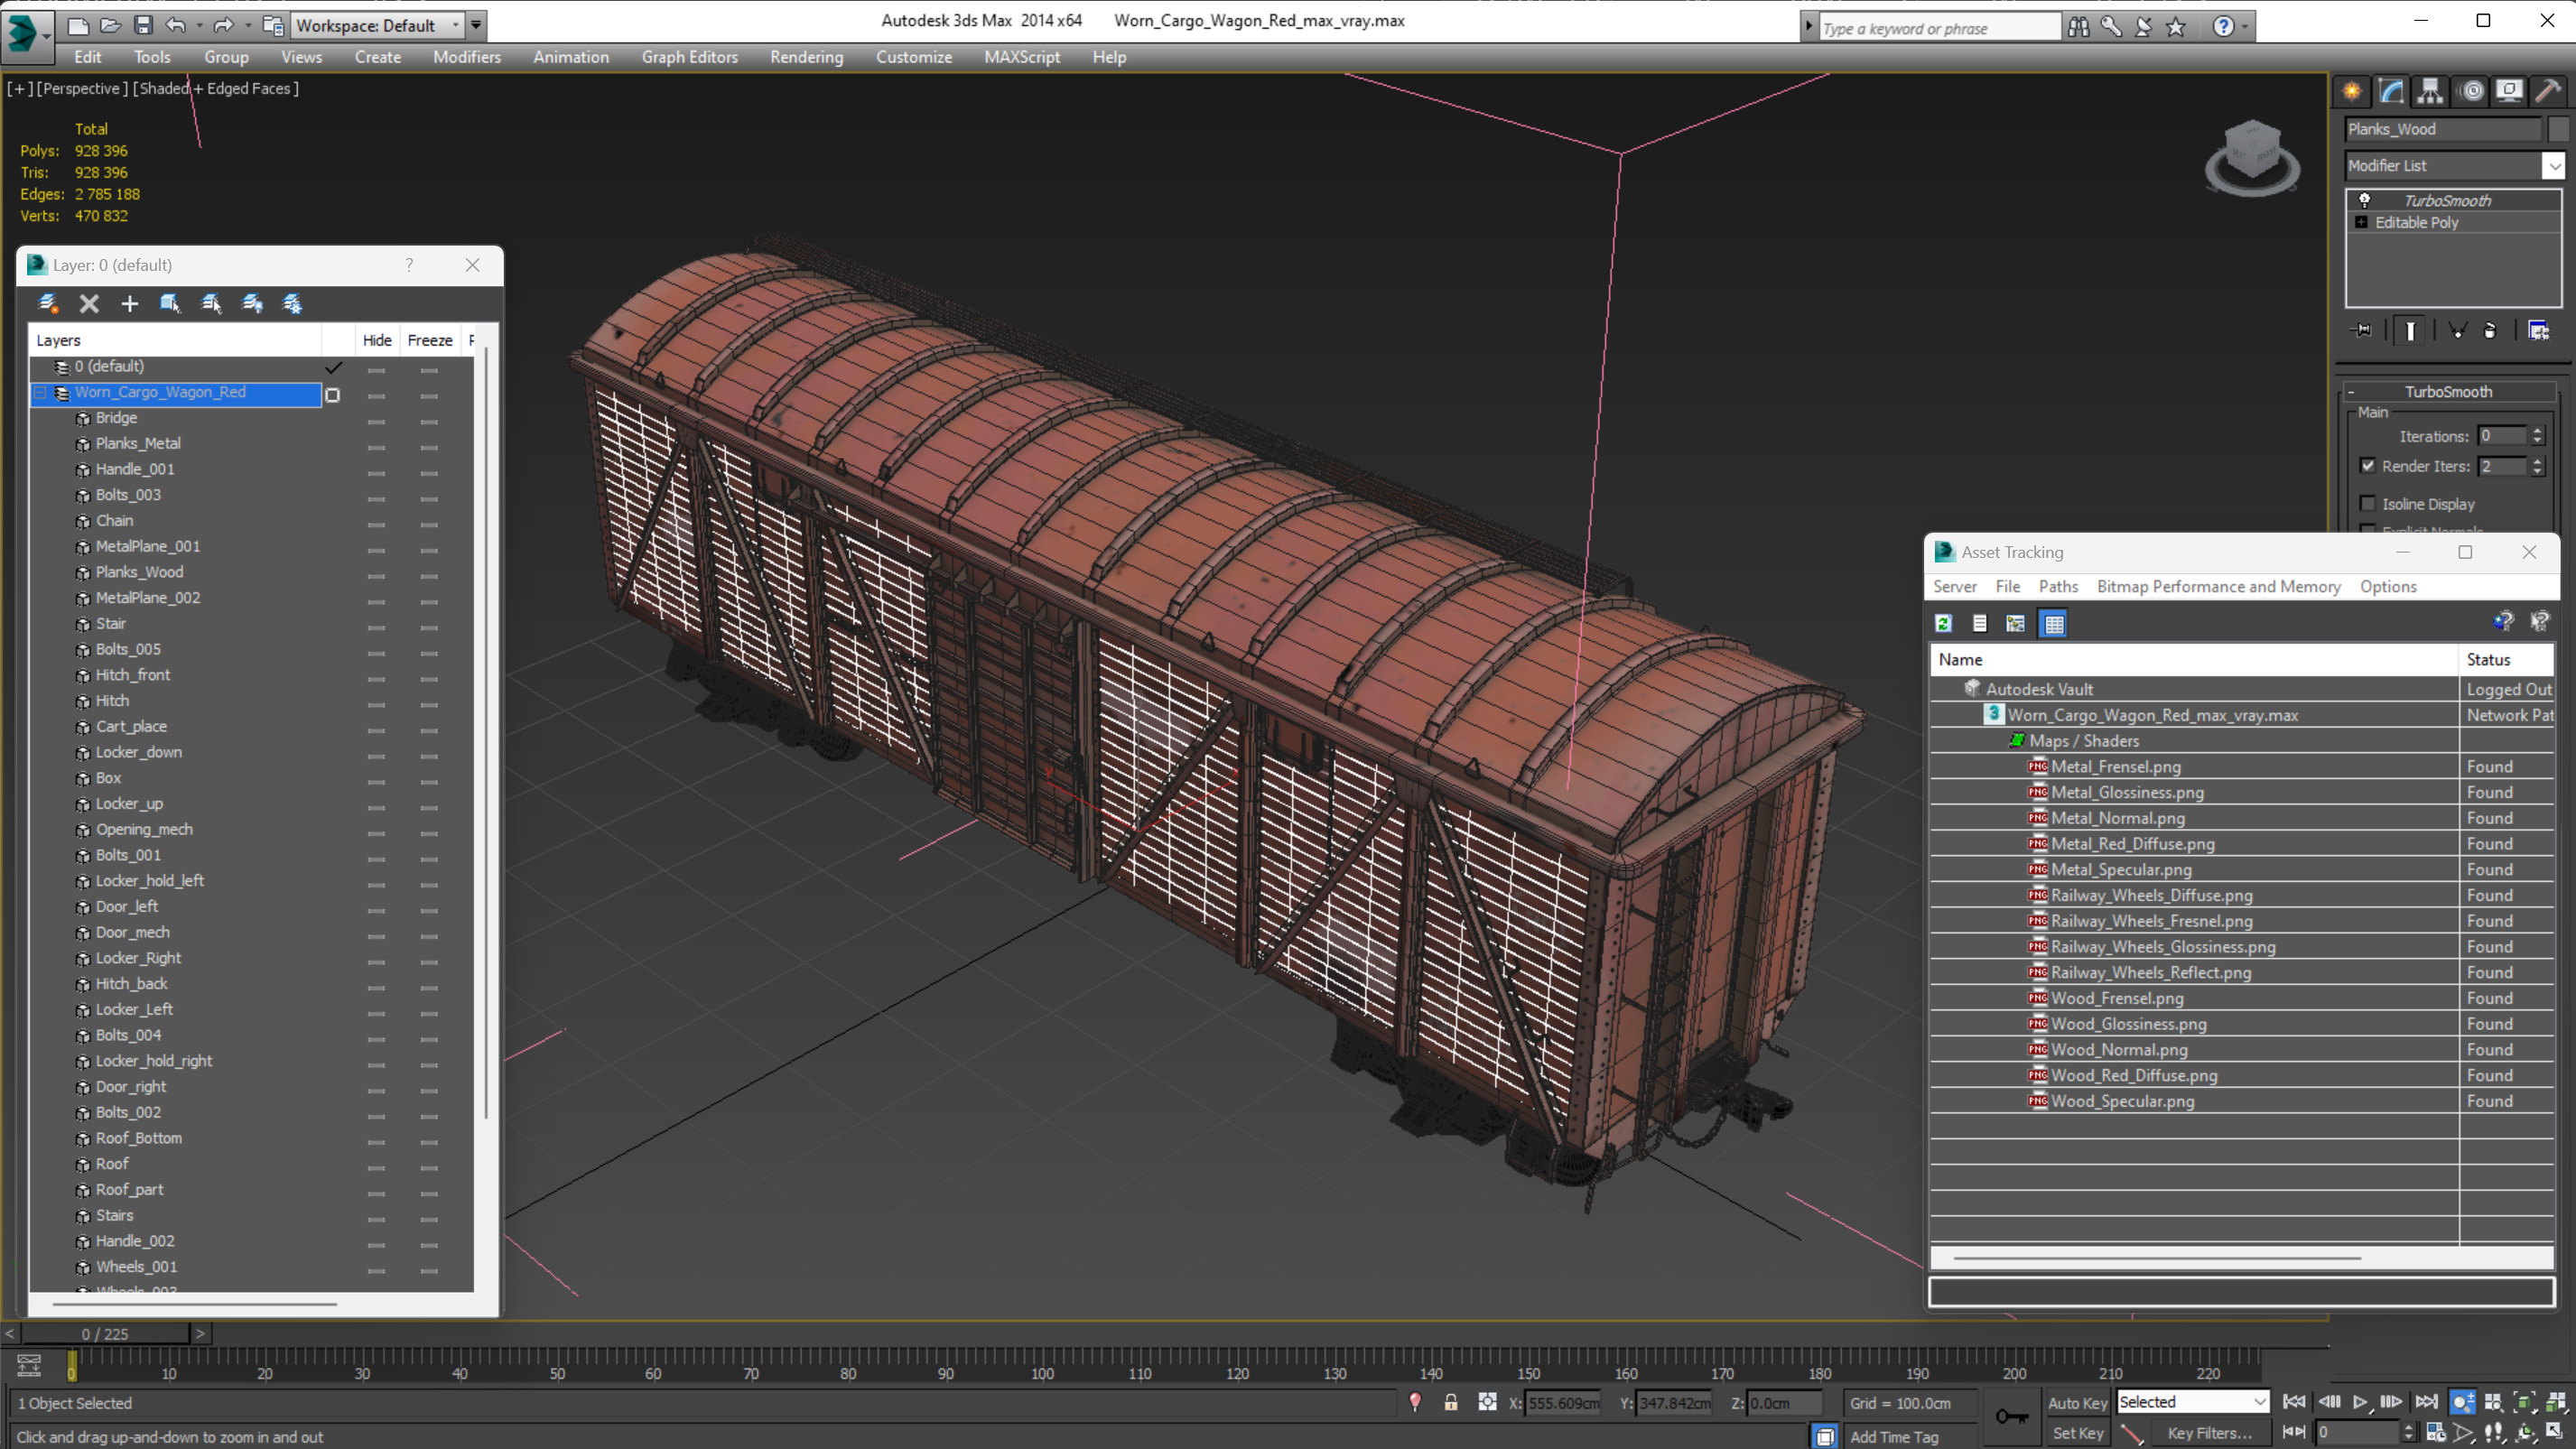
Task: Click the Planks_Wood object color swatch
Action: pos(2557,129)
